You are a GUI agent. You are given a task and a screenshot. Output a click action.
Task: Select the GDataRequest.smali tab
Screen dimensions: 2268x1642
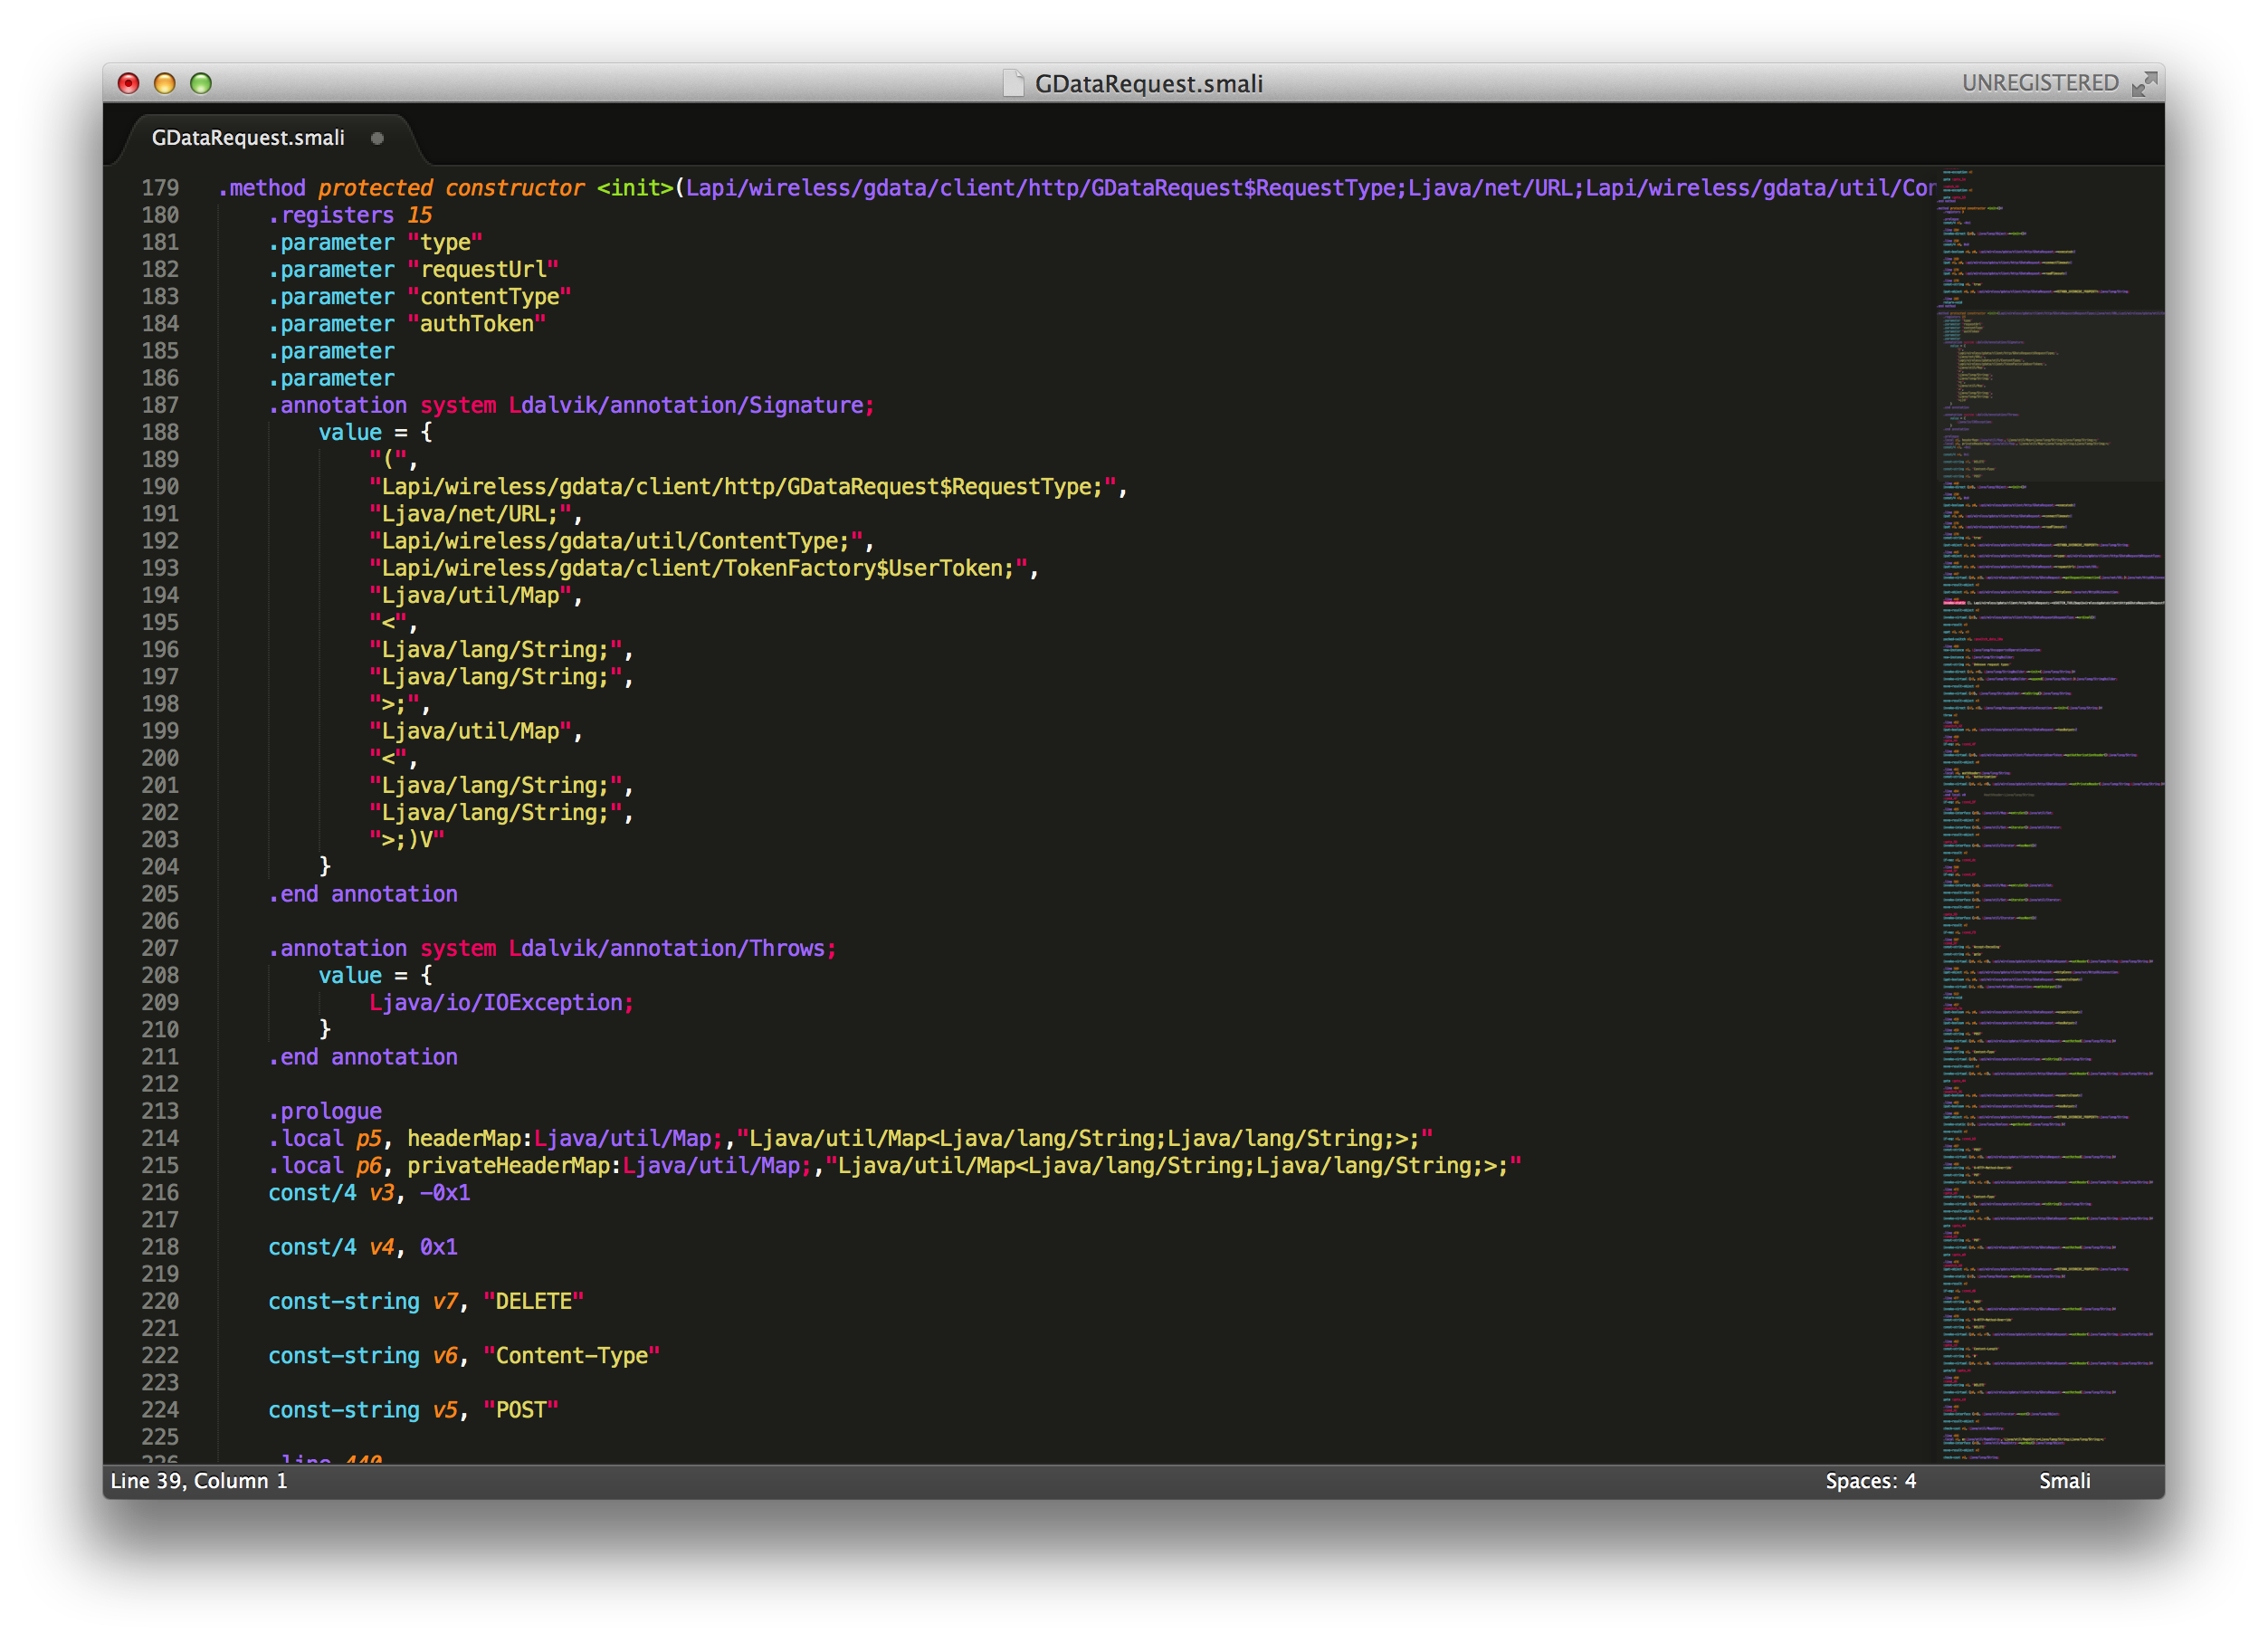[x=247, y=138]
